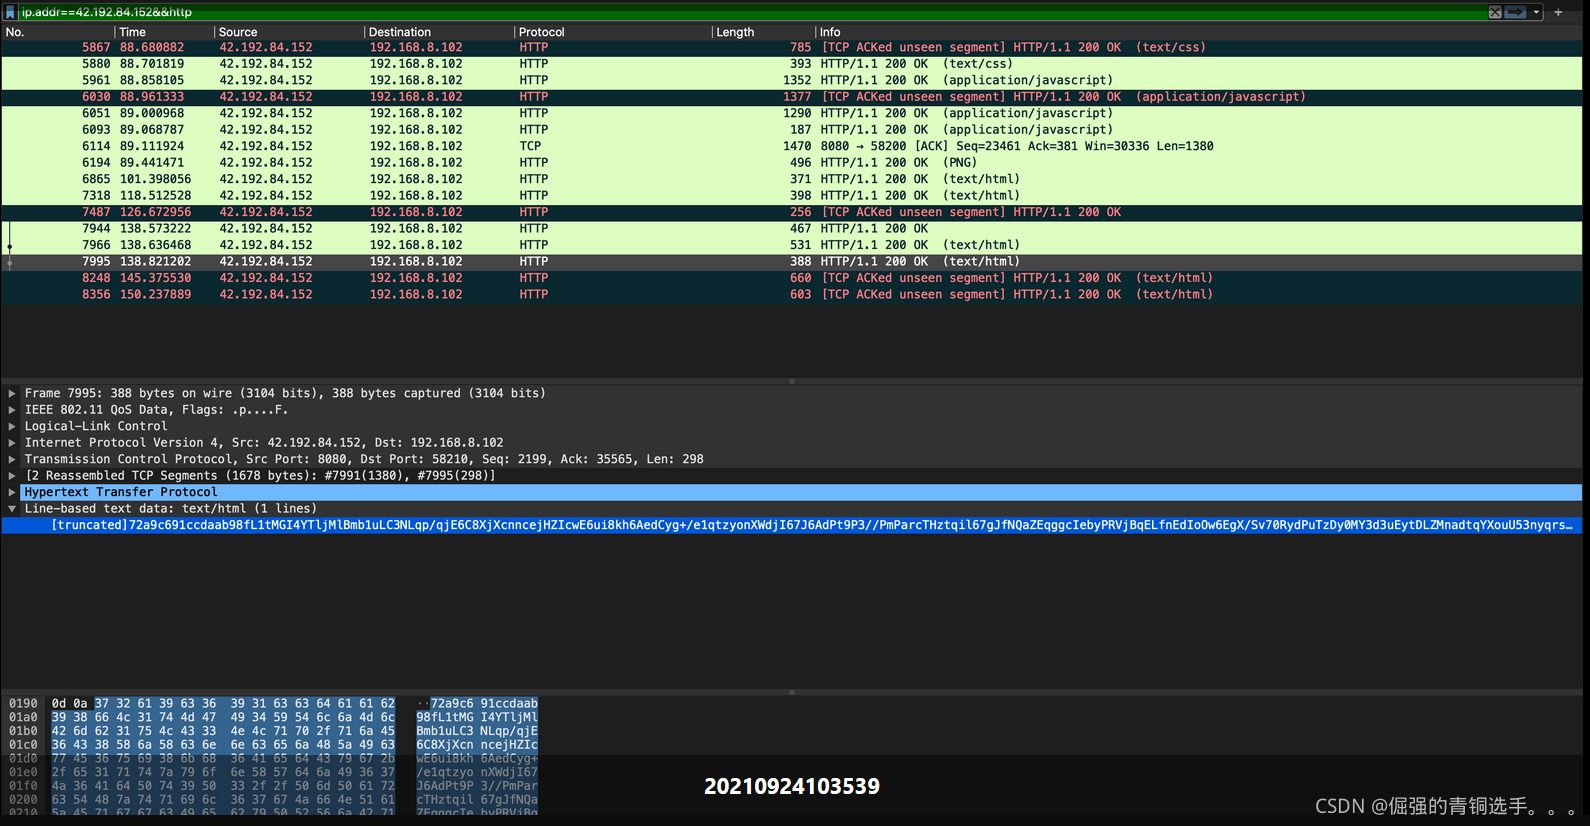Select packet 6194 PNG response
The image size is (1590, 826).
point(792,163)
